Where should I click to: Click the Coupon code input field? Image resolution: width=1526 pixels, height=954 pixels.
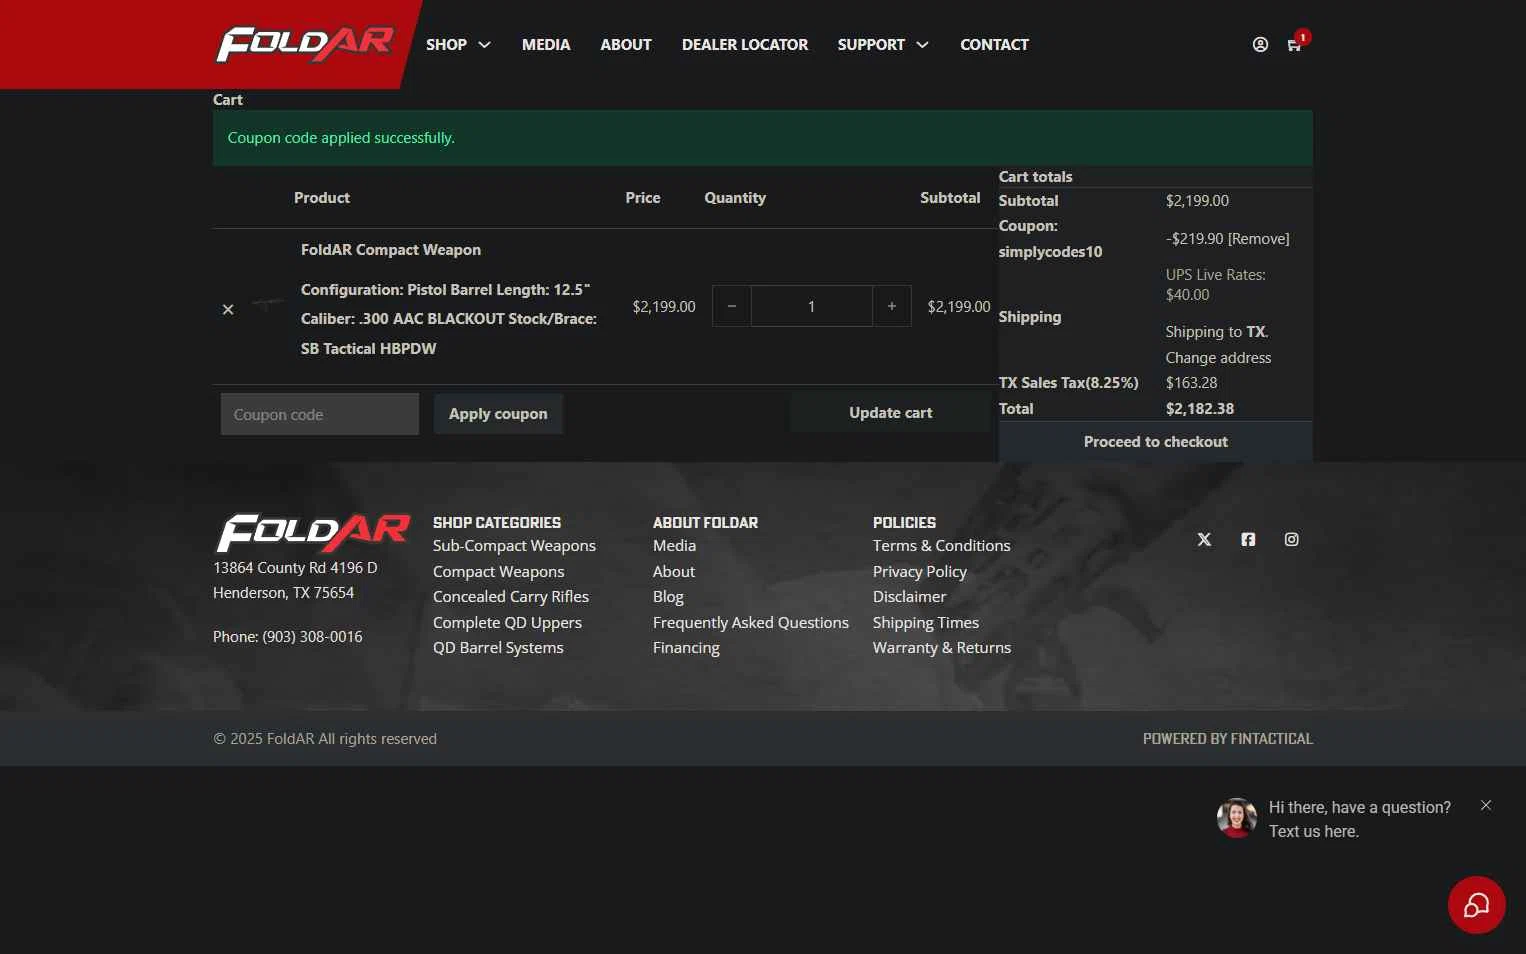point(320,414)
